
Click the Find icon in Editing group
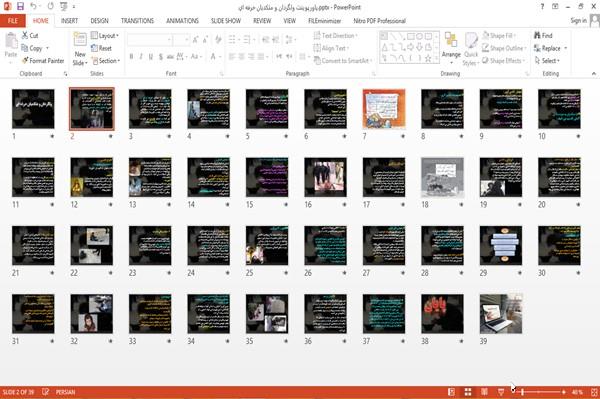click(537, 35)
